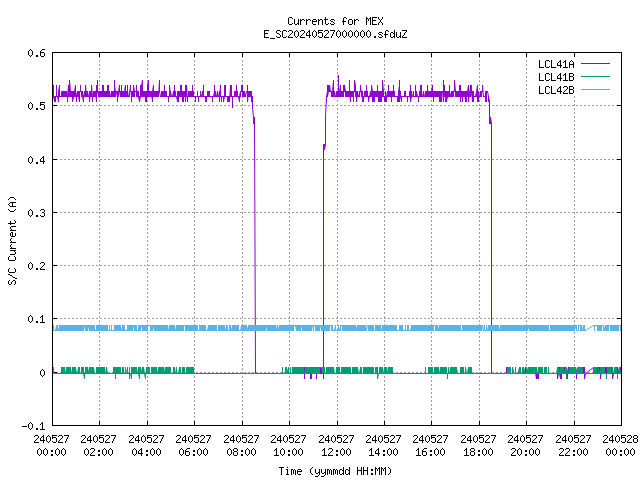The width and height of the screenshot is (640, 480).
Task: Click the "S/C Current (A)" axis label
Action: pyautogui.click(x=12, y=241)
